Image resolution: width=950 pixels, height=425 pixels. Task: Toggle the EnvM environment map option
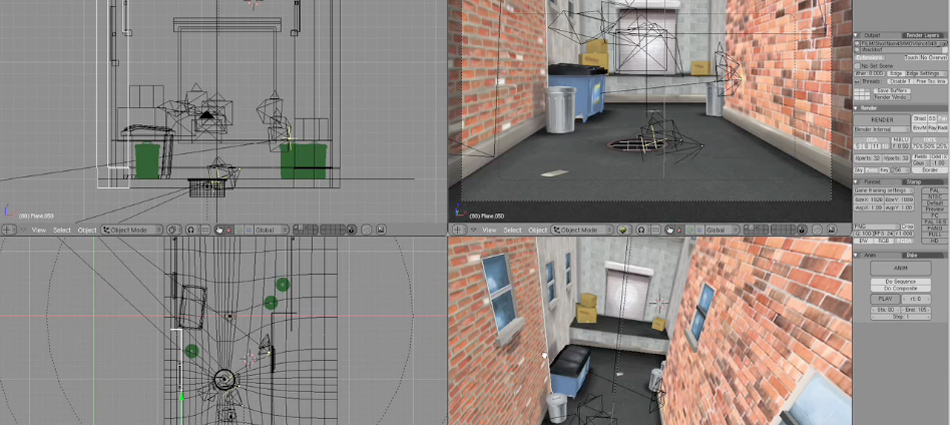[x=919, y=128]
